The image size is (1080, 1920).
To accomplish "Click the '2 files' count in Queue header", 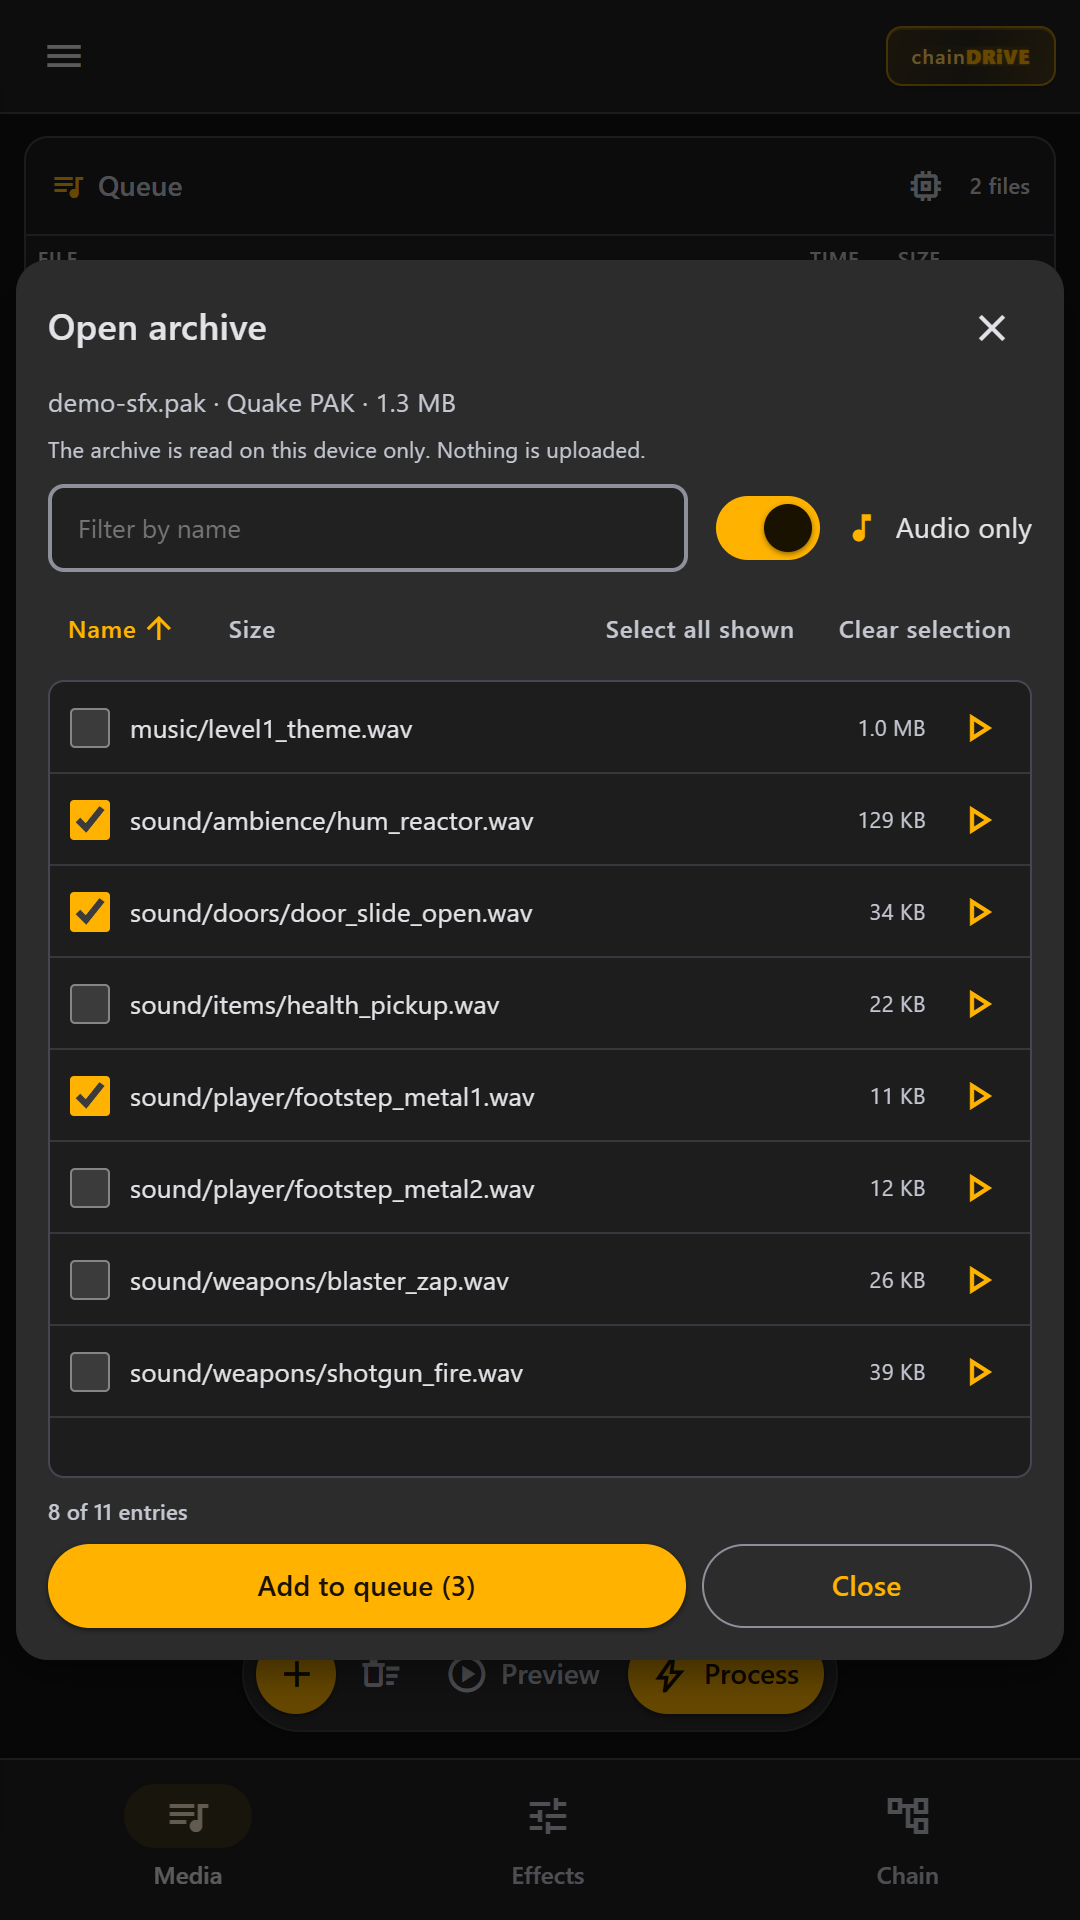I will [999, 186].
